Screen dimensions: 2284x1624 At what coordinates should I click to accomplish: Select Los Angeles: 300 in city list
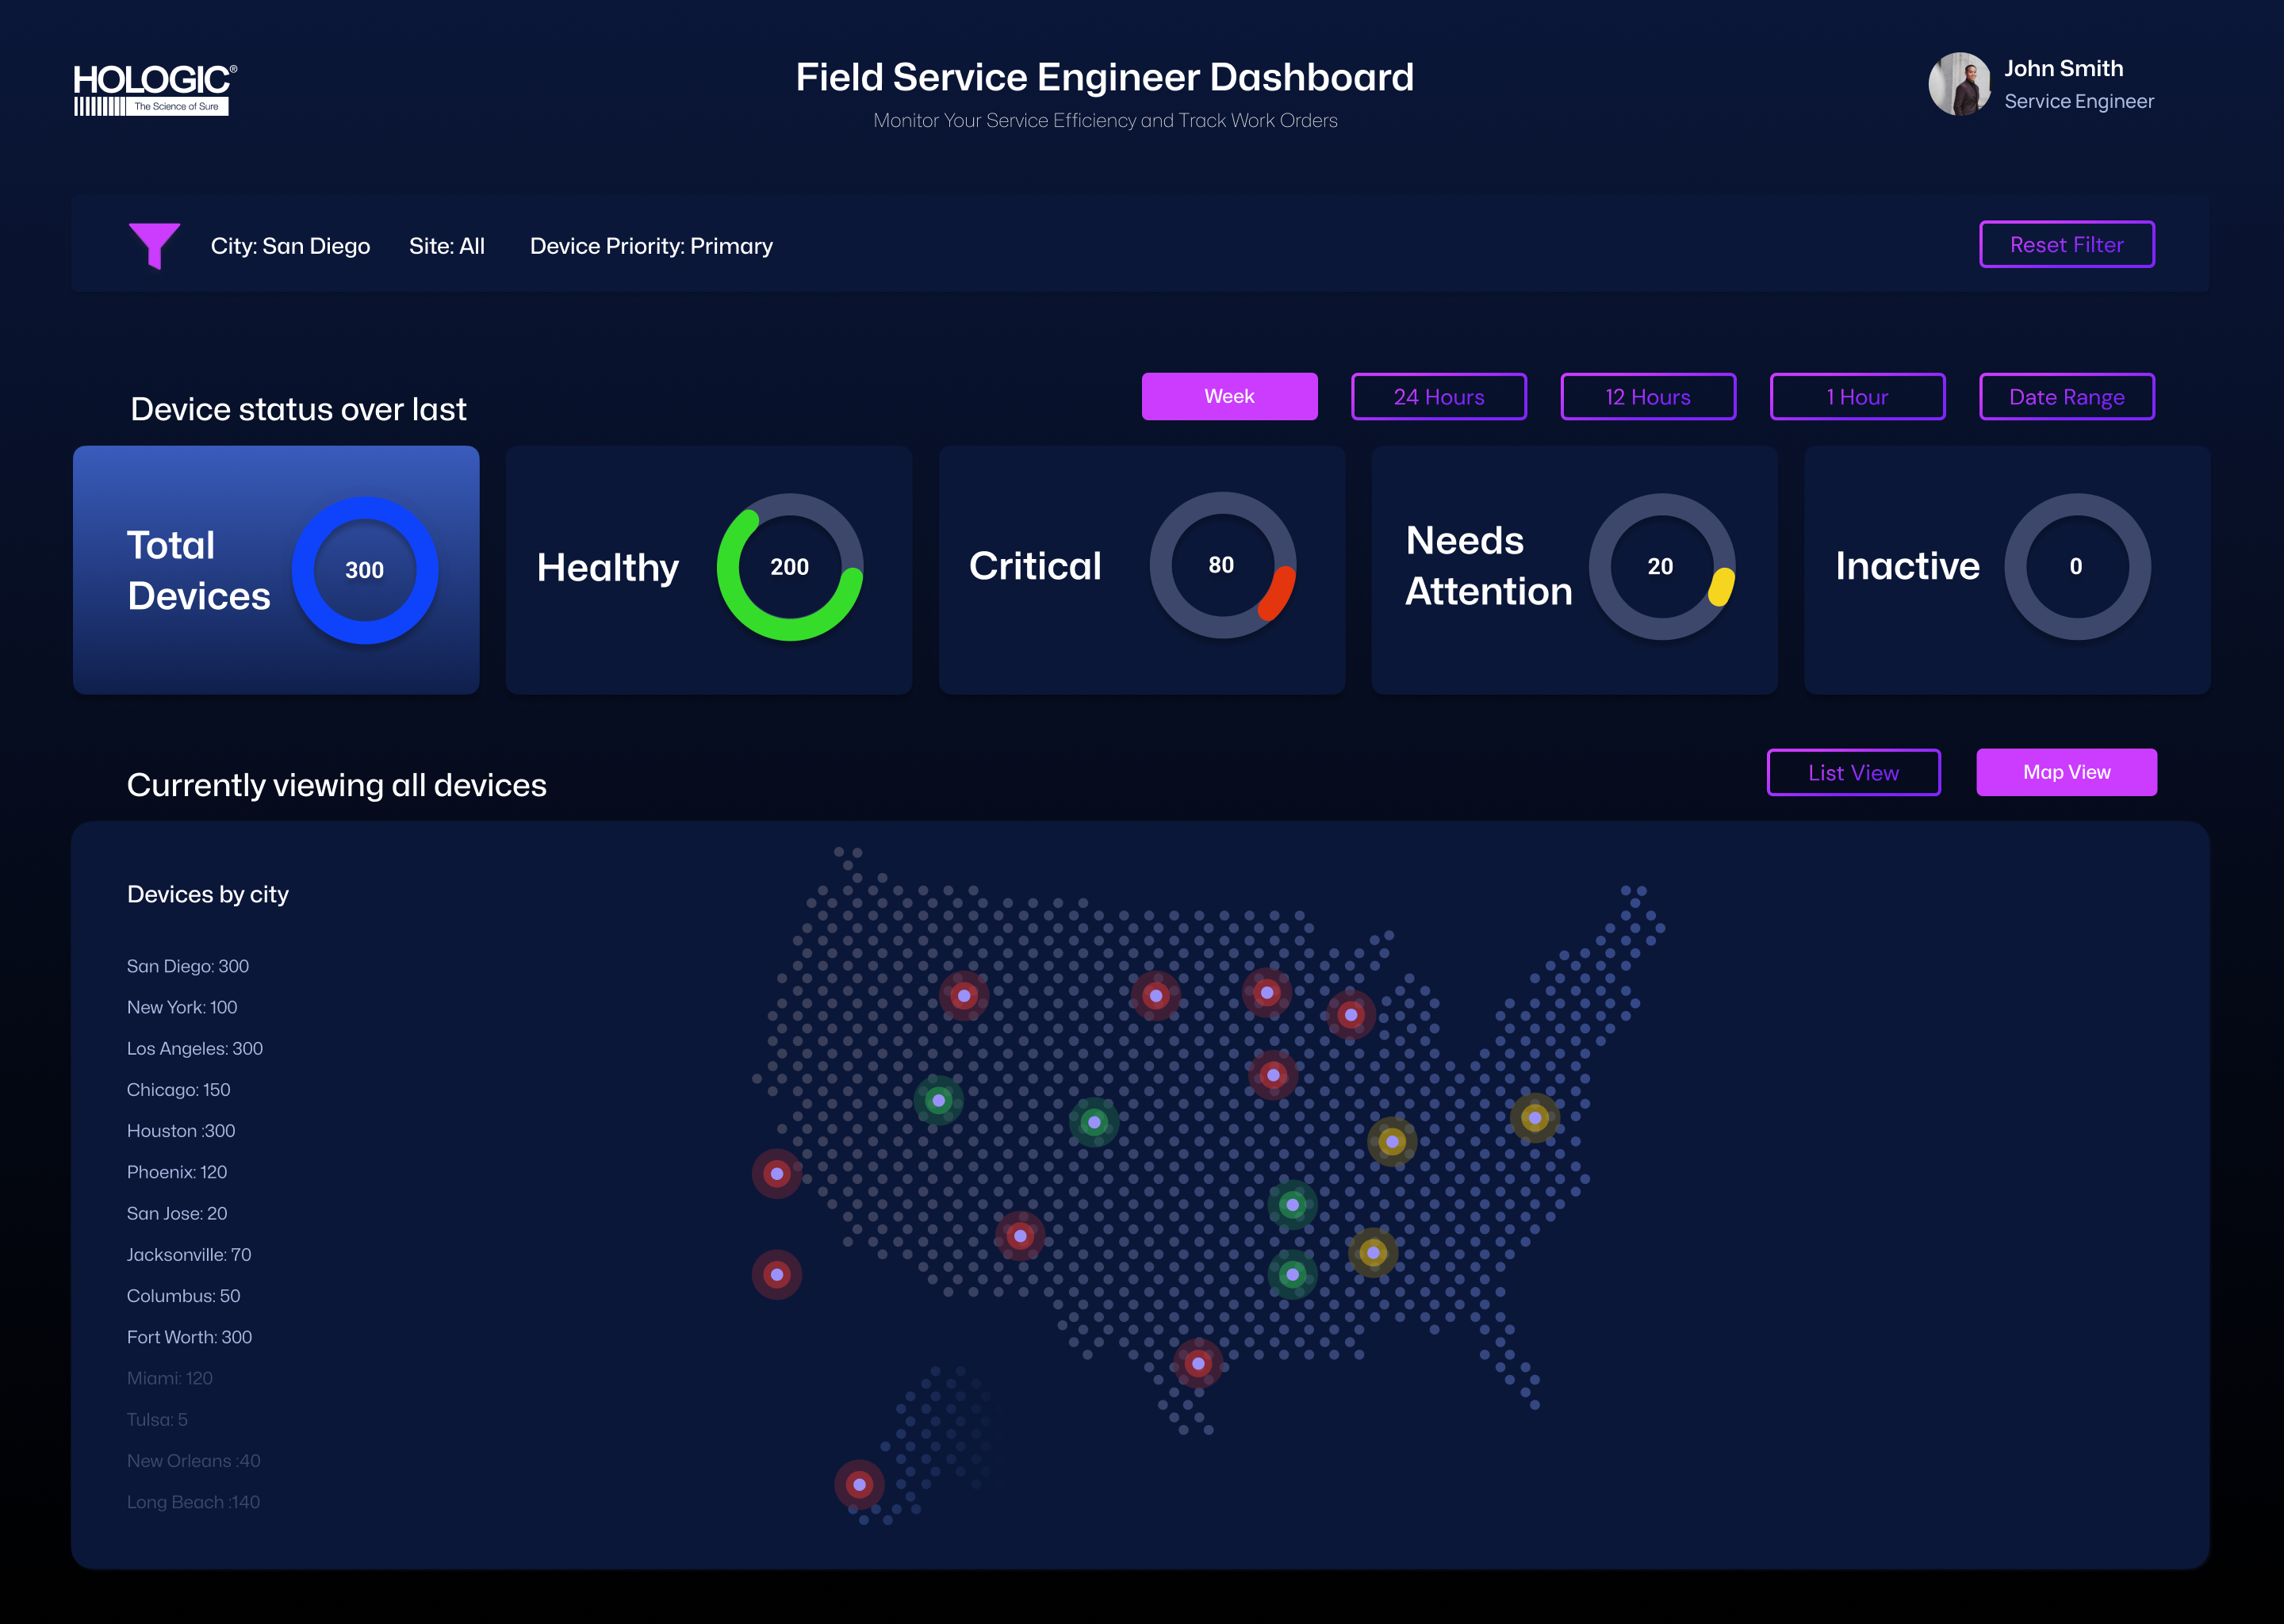coord(195,1048)
